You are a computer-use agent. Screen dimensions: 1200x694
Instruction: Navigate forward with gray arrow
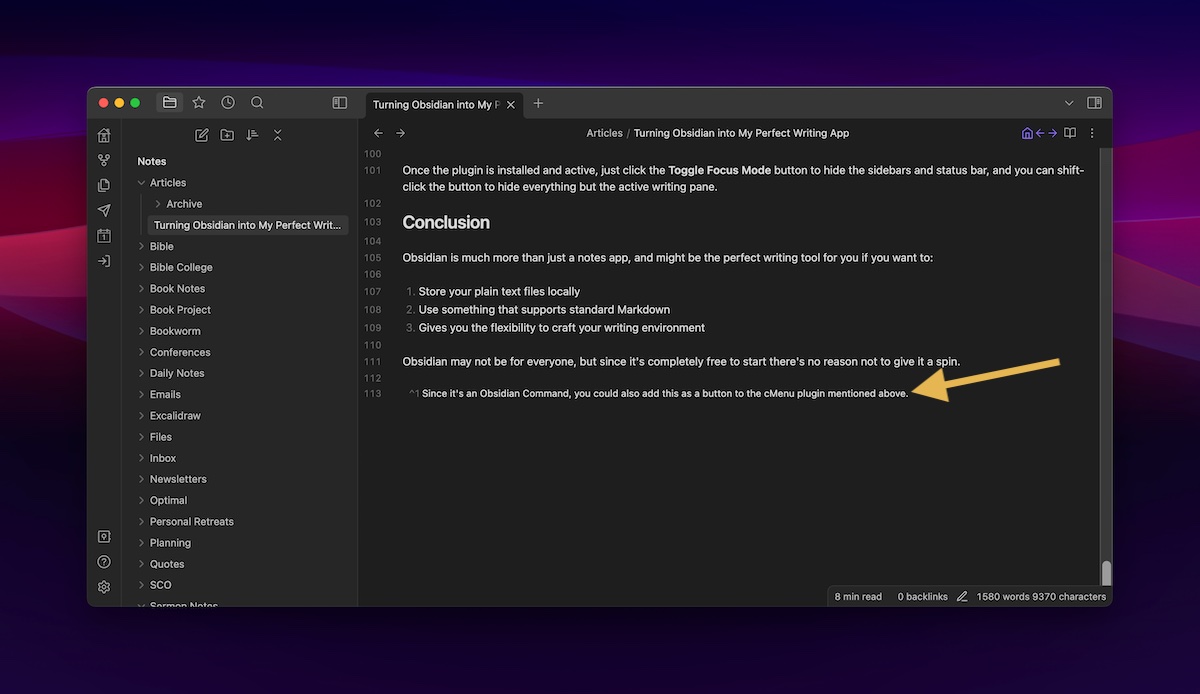pyautogui.click(x=400, y=133)
